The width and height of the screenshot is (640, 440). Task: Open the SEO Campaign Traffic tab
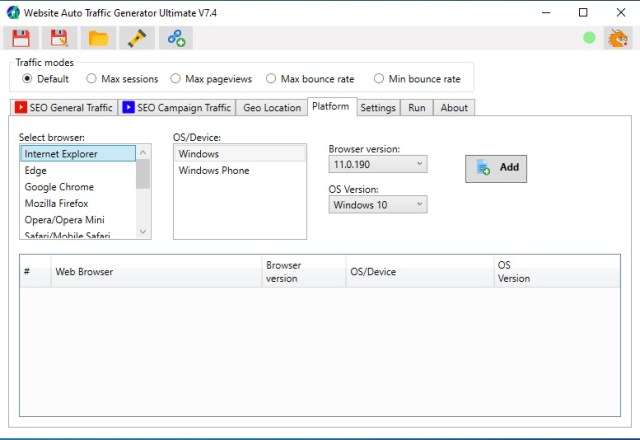coord(177,108)
